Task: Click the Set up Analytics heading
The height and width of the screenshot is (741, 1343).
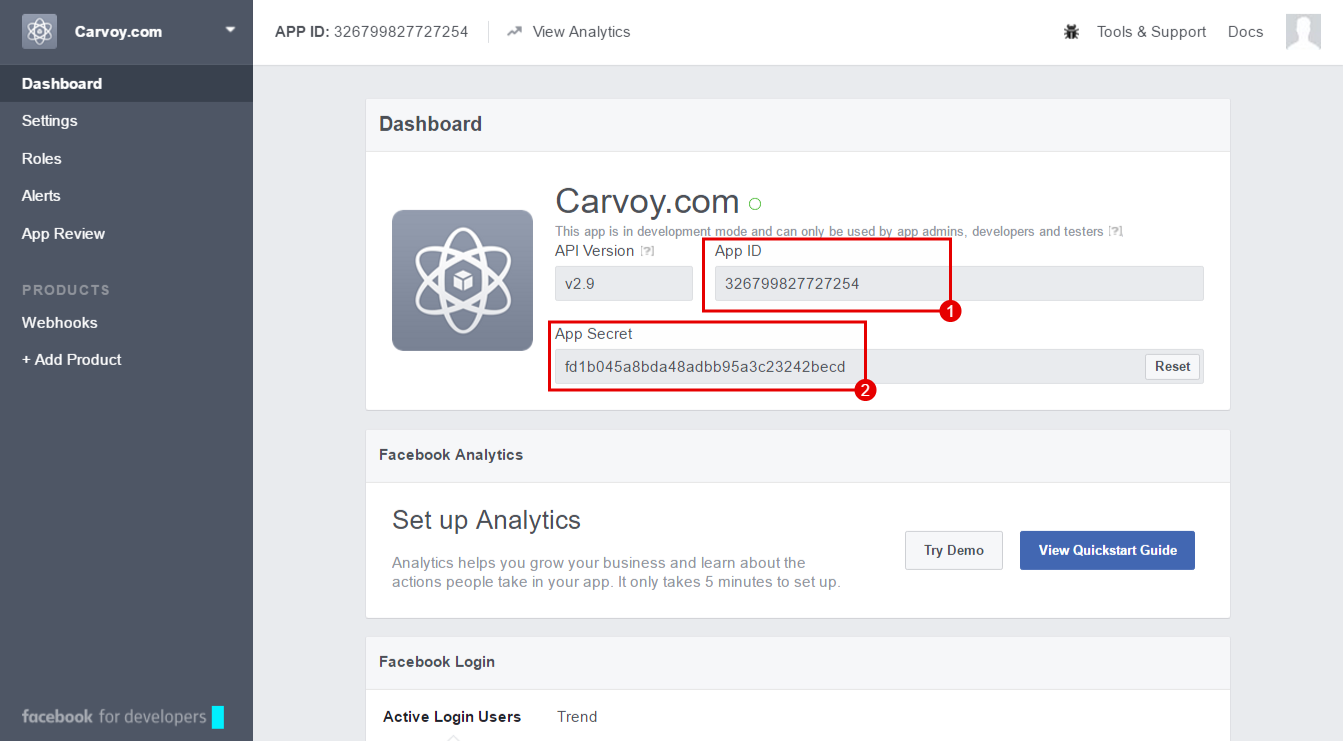Action: tap(486, 521)
